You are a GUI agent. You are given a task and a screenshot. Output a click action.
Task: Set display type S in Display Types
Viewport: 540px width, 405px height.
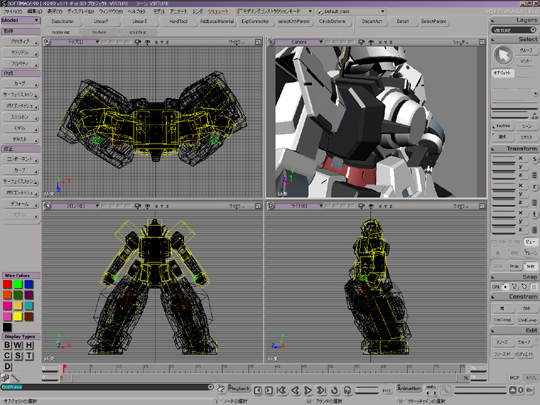click(18, 356)
